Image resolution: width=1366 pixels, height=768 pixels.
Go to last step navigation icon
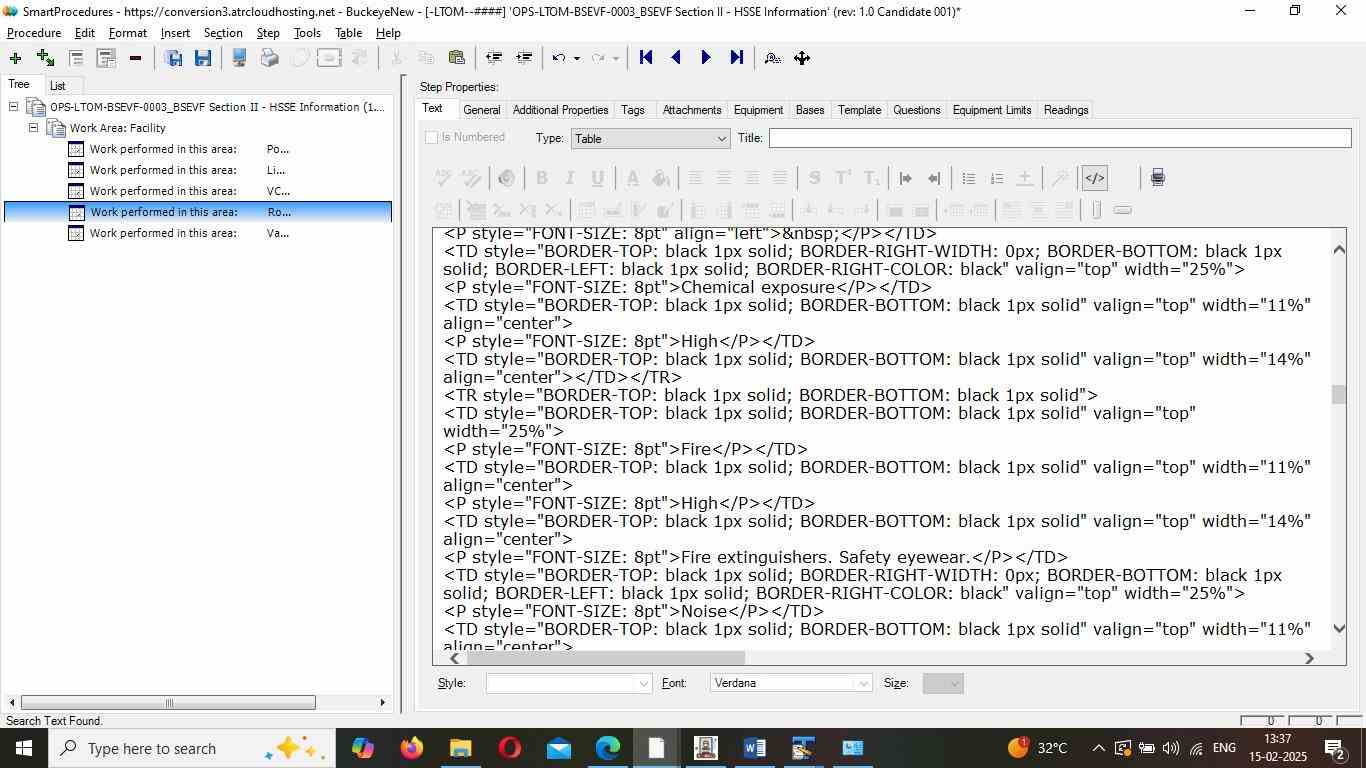pos(737,58)
